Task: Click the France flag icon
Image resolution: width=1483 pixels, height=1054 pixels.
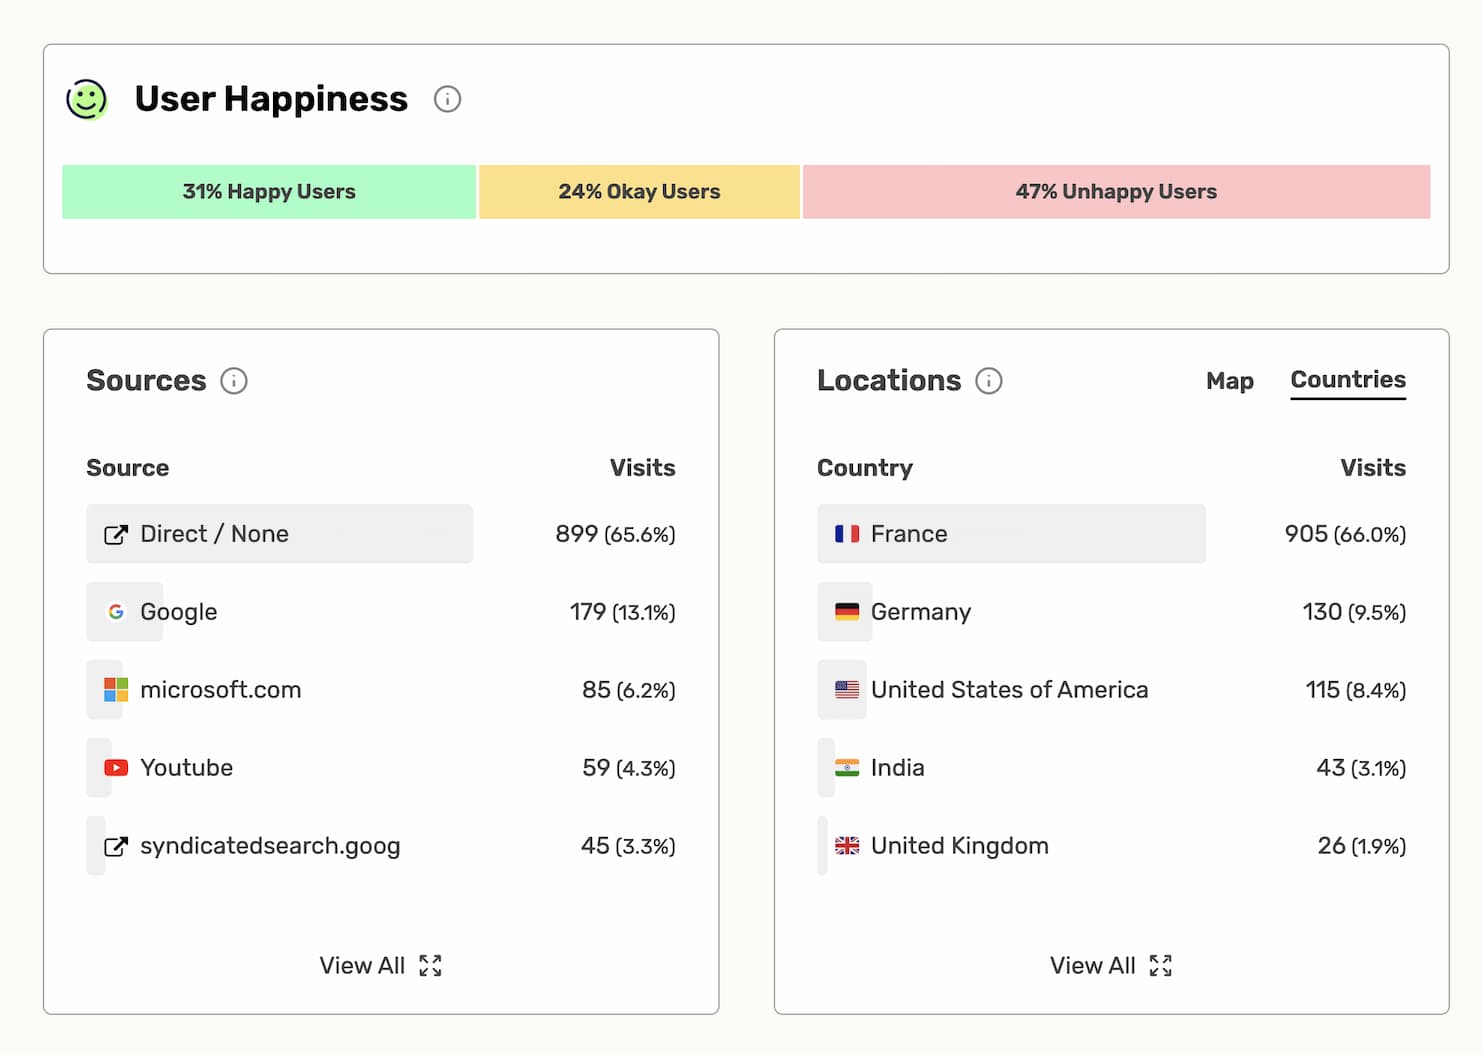Action: coord(847,534)
